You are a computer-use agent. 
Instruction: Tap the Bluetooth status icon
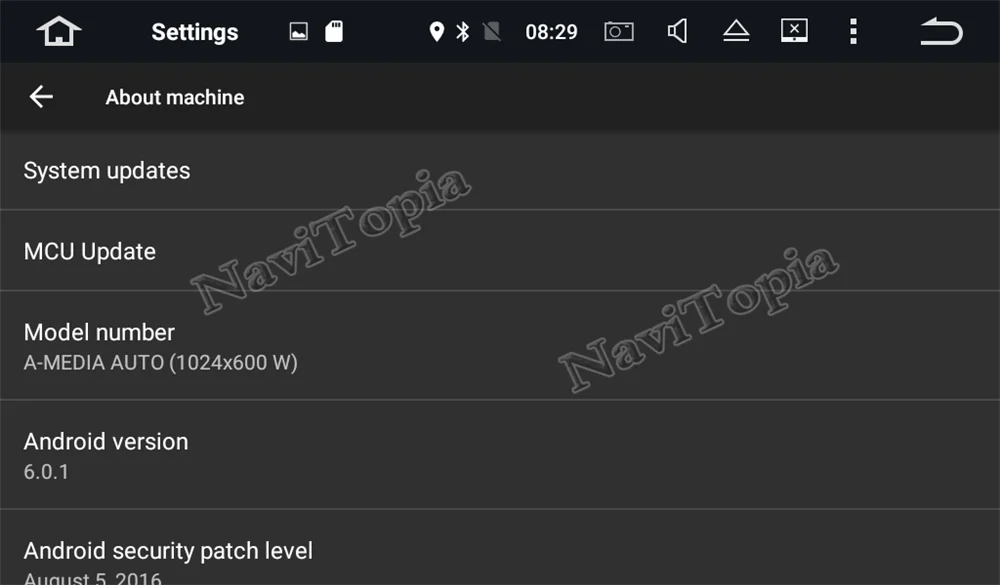click(x=463, y=31)
